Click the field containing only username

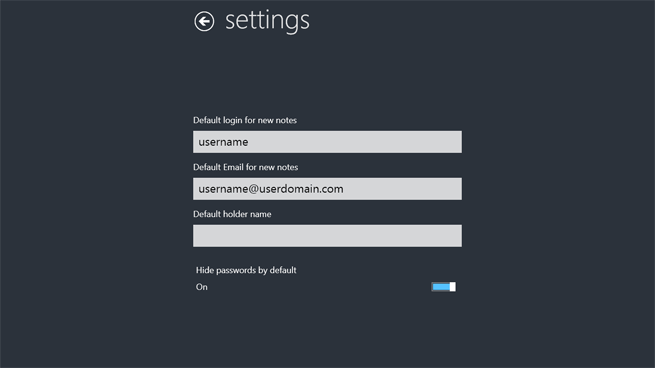(x=327, y=142)
